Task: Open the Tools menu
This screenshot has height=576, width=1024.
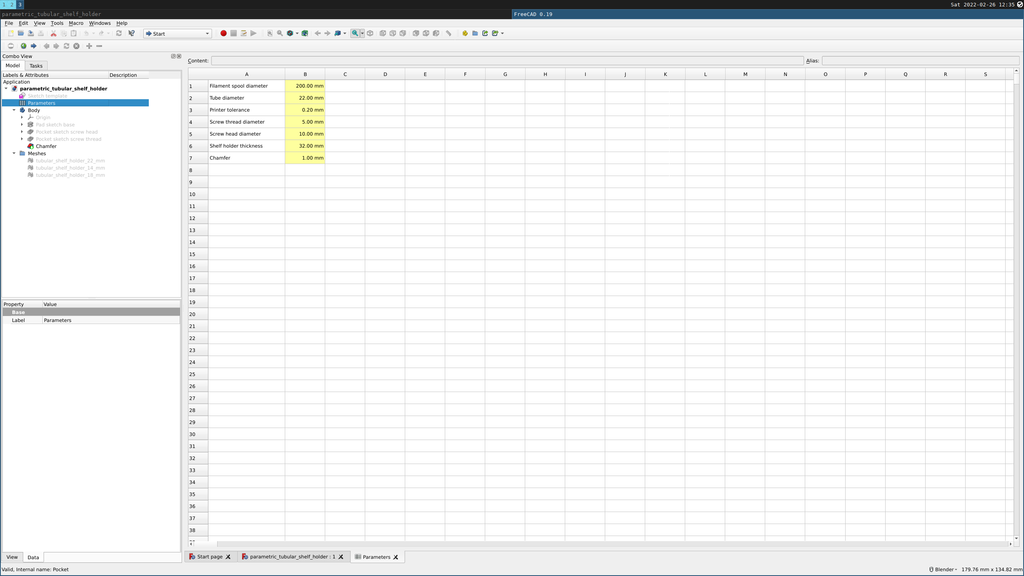Action: coord(57,23)
